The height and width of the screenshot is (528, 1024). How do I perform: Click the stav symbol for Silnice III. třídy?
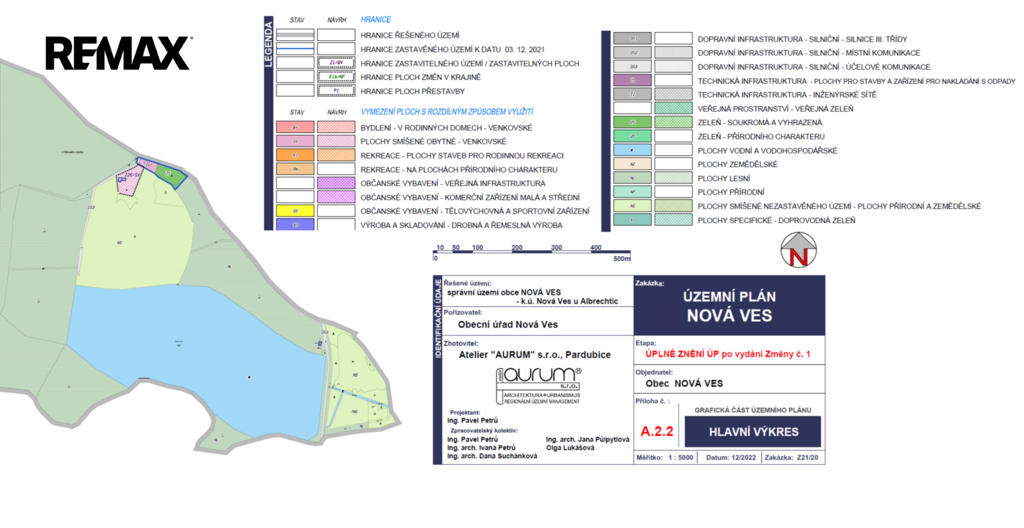click(633, 38)
